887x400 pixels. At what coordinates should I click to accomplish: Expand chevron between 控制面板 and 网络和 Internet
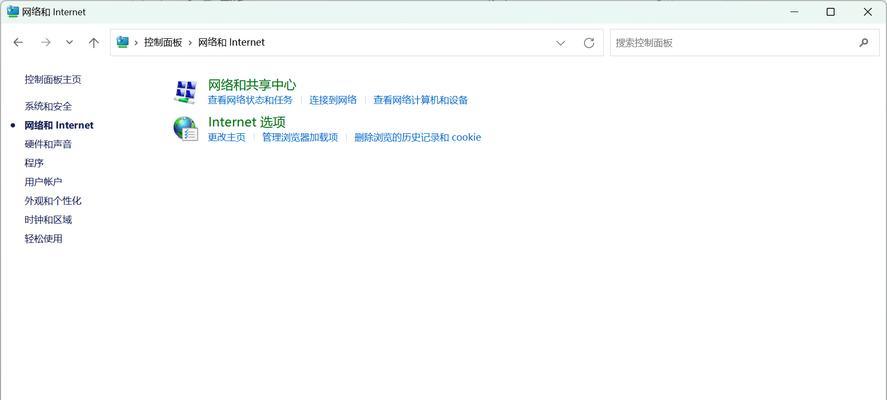190,42
